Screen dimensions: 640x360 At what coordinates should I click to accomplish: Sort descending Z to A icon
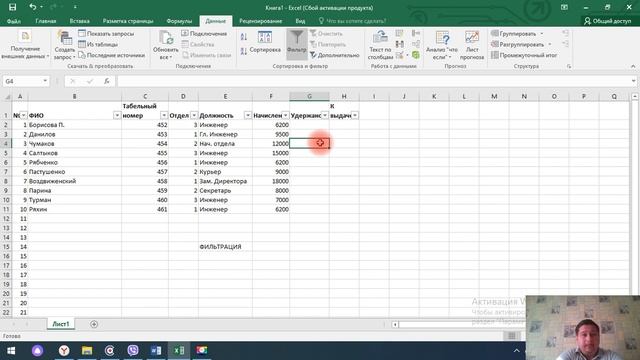244,51
